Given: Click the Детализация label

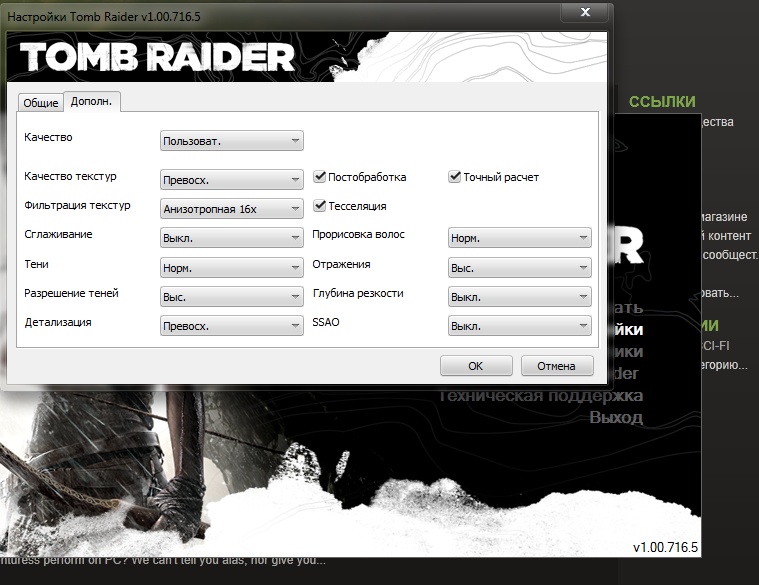Looking at the screenshot, I should pos(58,323).
